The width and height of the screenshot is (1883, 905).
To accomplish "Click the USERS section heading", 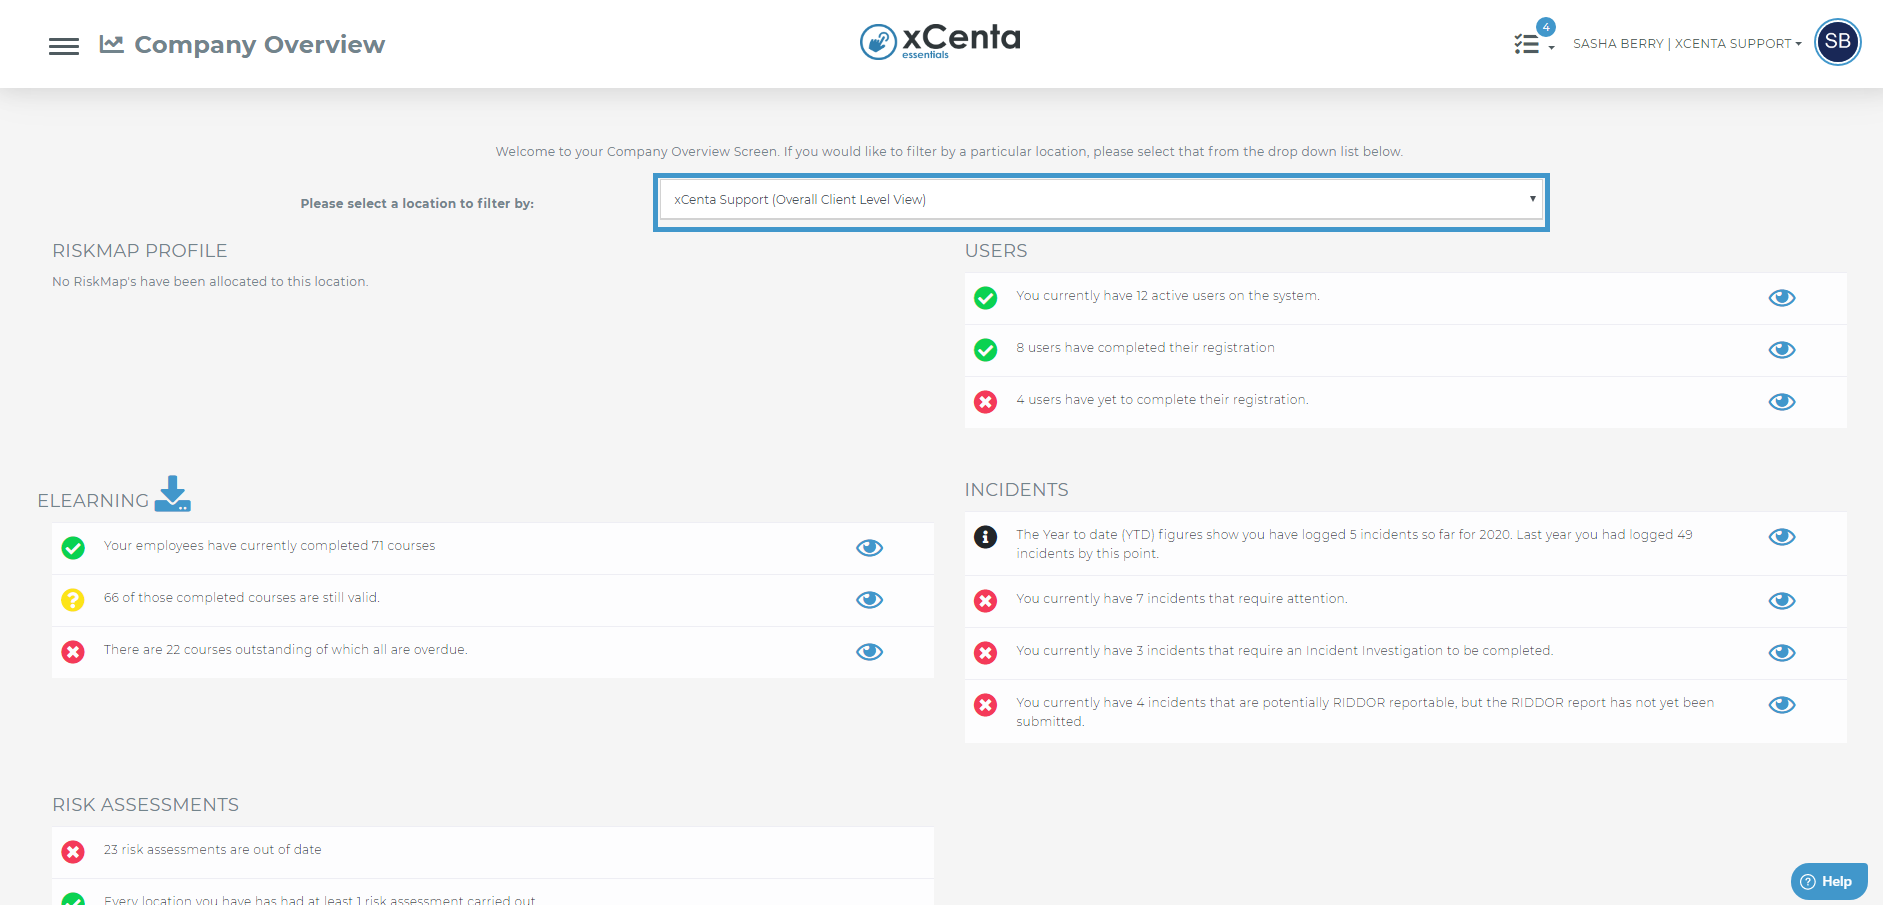I will click(x=996, y=251).
